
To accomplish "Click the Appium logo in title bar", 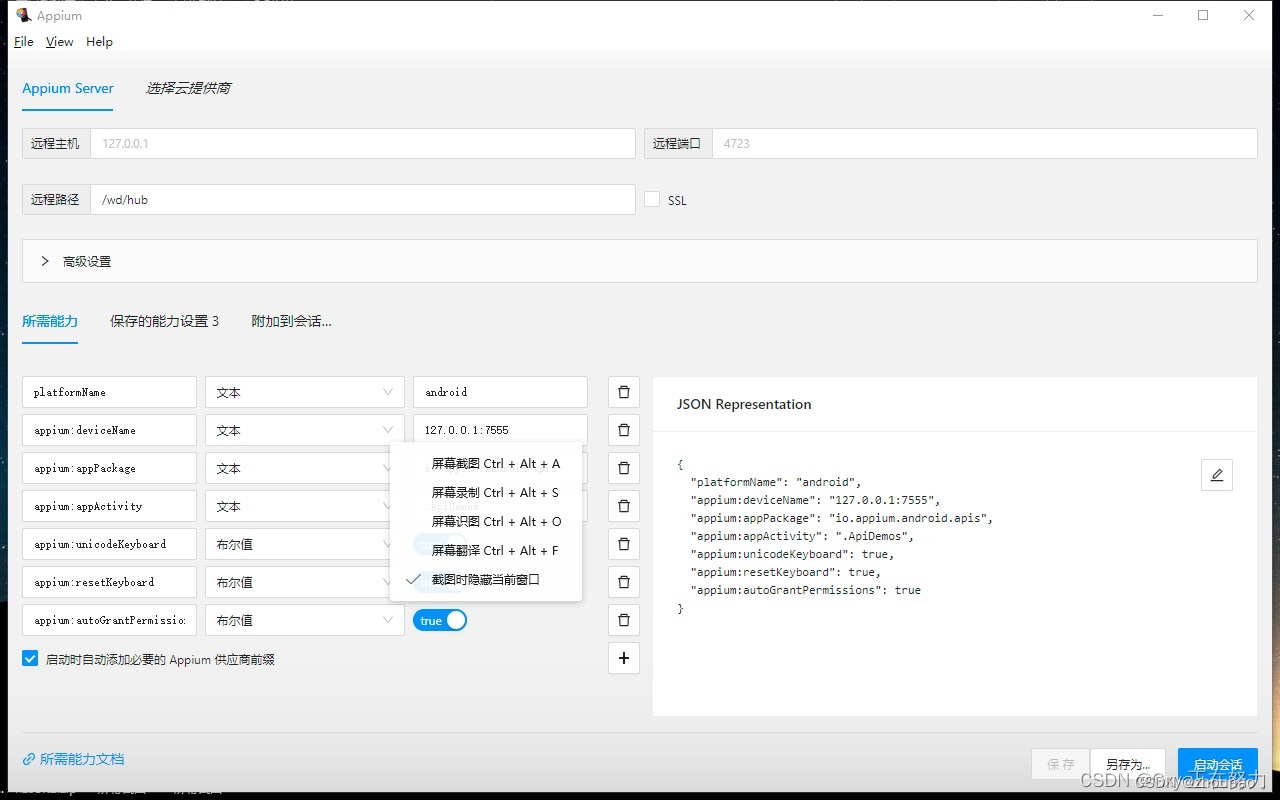I will pos(23,15).
